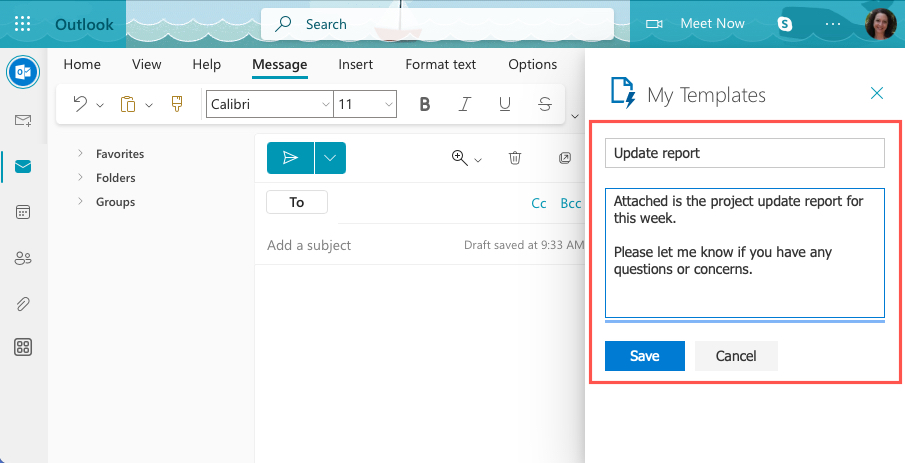Toggle Bold formatting
Viewport: 905px width, 463px height.
coord(425,104)
